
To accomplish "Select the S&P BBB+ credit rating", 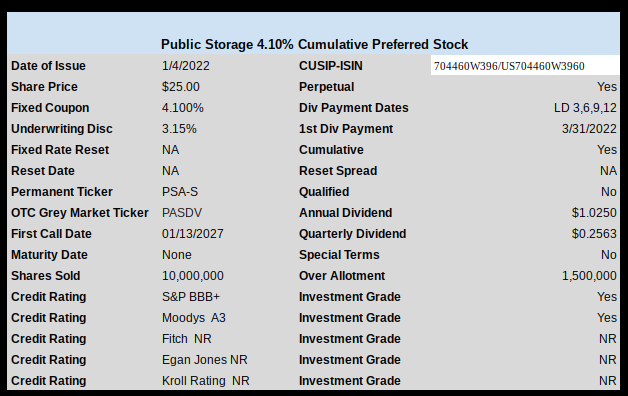I will click(x=191, y=297).
